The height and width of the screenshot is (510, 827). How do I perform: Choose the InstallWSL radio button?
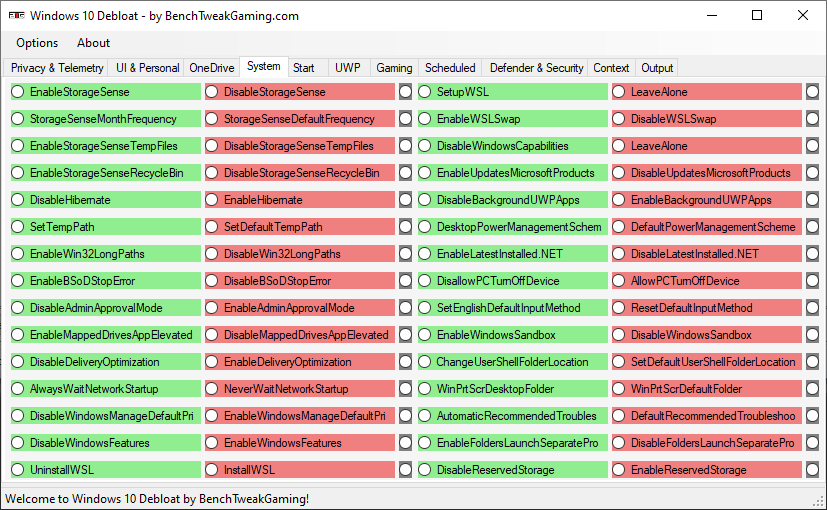(300, 469)
